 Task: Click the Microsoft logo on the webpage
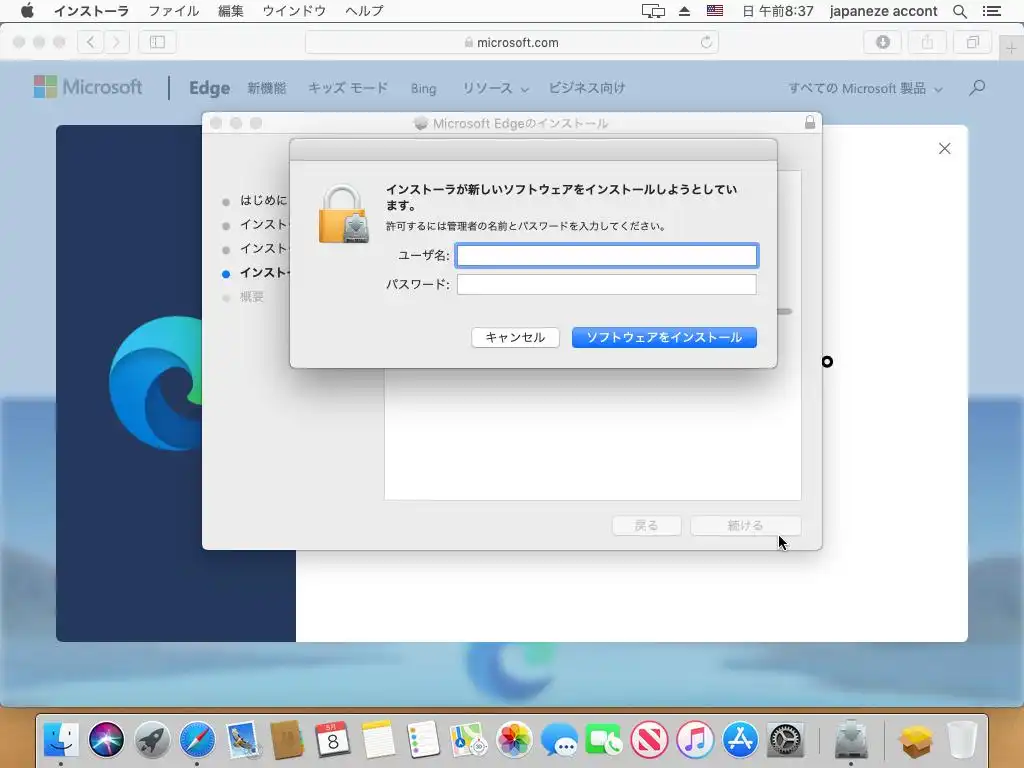(88, 87)
